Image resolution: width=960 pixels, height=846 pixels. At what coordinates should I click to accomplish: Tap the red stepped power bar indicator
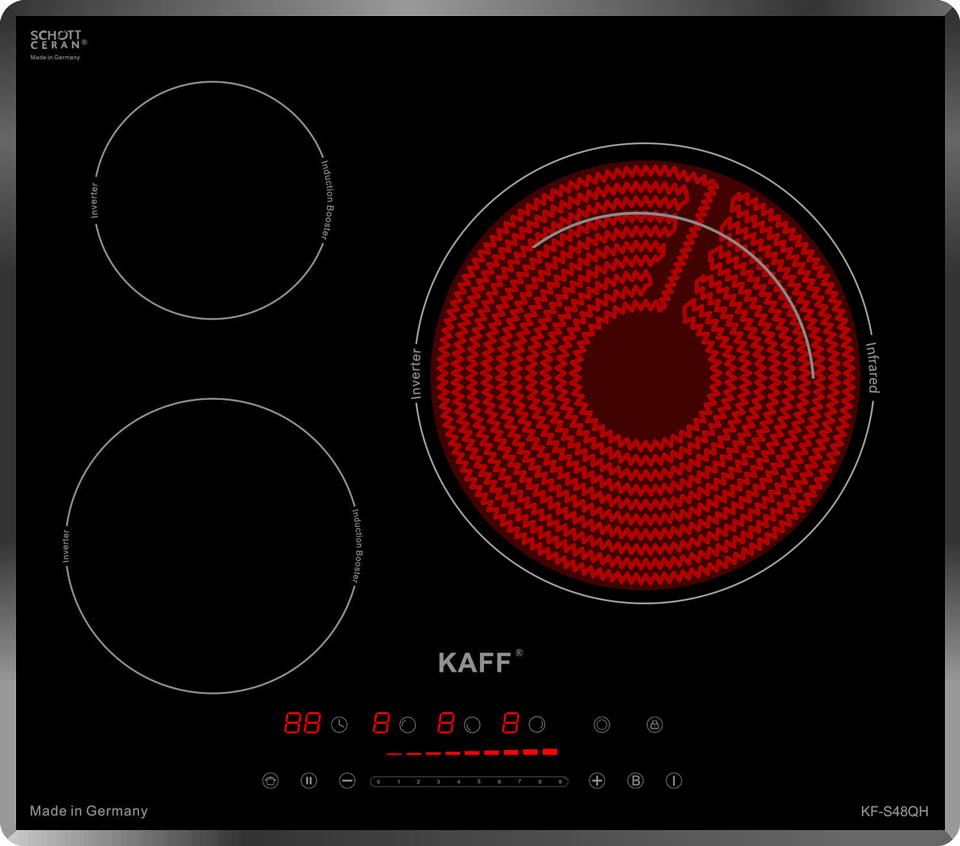click(x=472, y=752)
